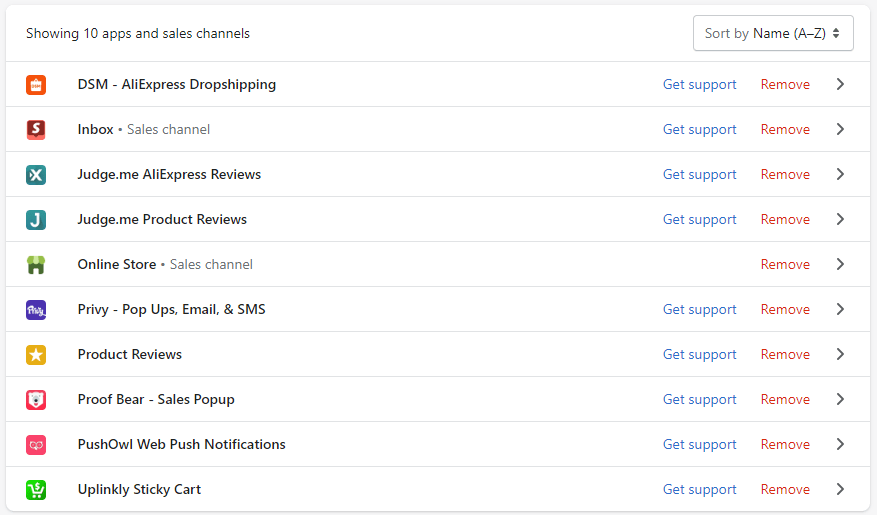Expand the Uplinkly Sticky Cart row chevron
Viewport: 877px width, 515px height.
pyautogui.click(x=840, y=490)
